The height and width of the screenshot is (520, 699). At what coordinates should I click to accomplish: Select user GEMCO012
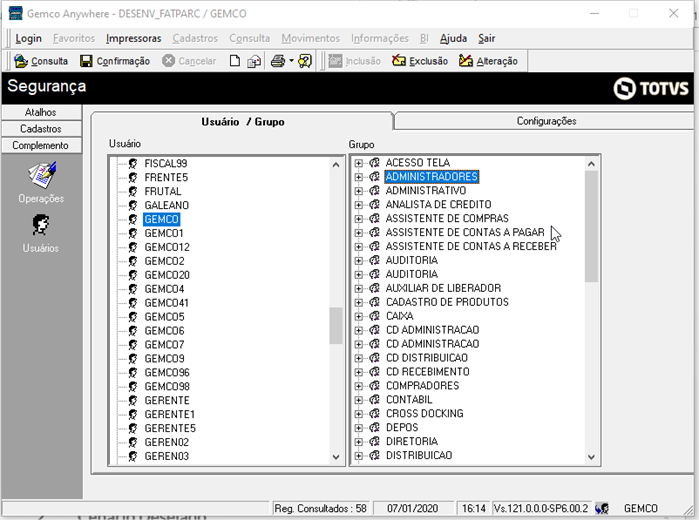tap(167, 247)
